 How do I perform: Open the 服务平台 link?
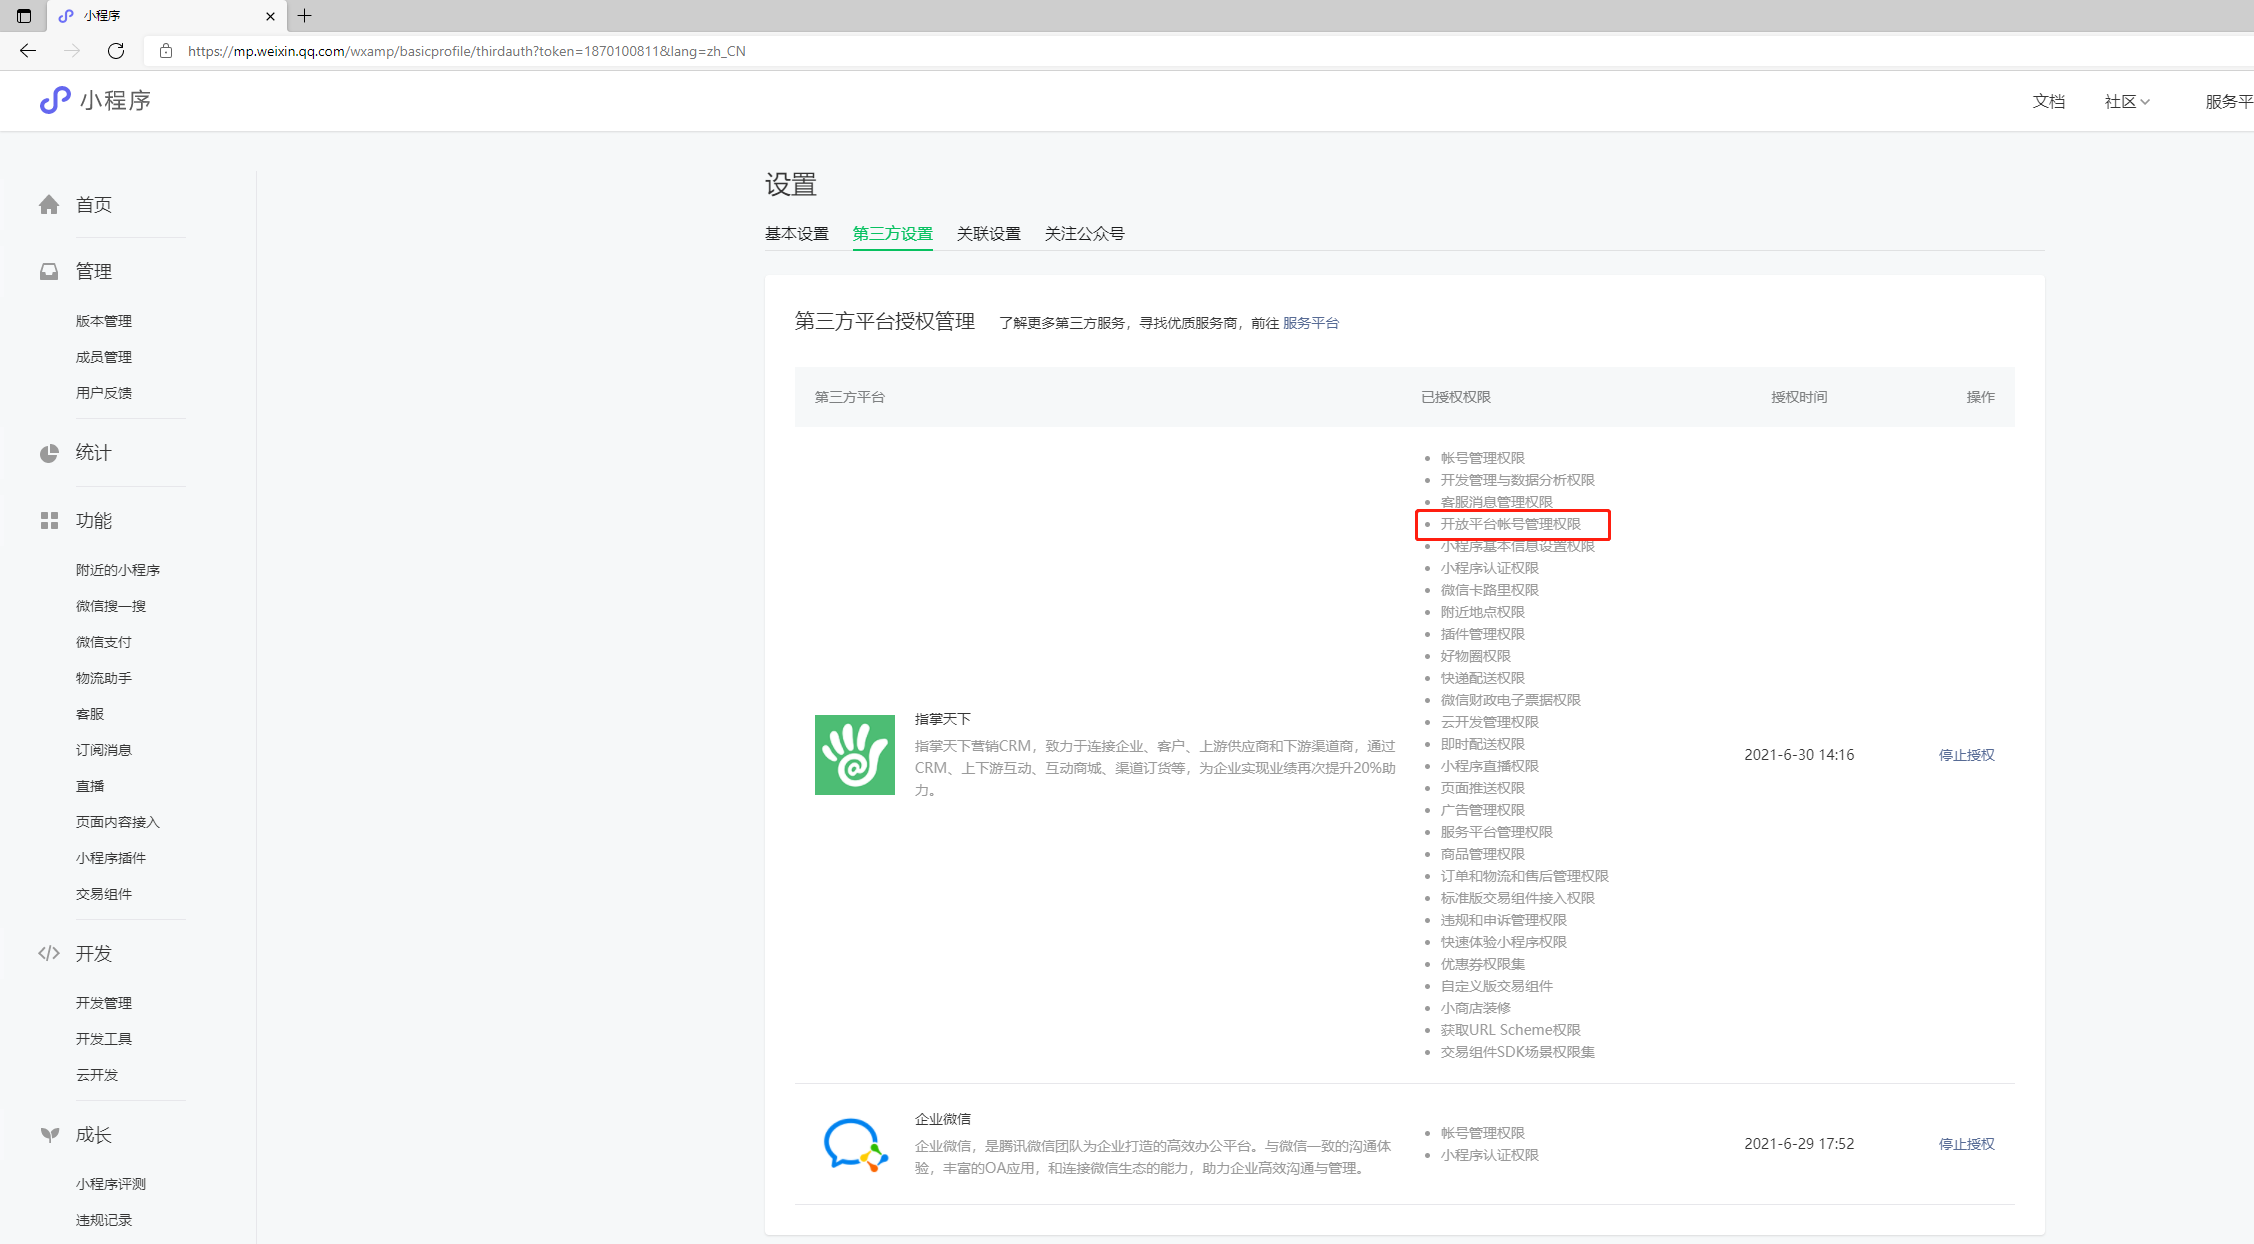point(1310,323)
